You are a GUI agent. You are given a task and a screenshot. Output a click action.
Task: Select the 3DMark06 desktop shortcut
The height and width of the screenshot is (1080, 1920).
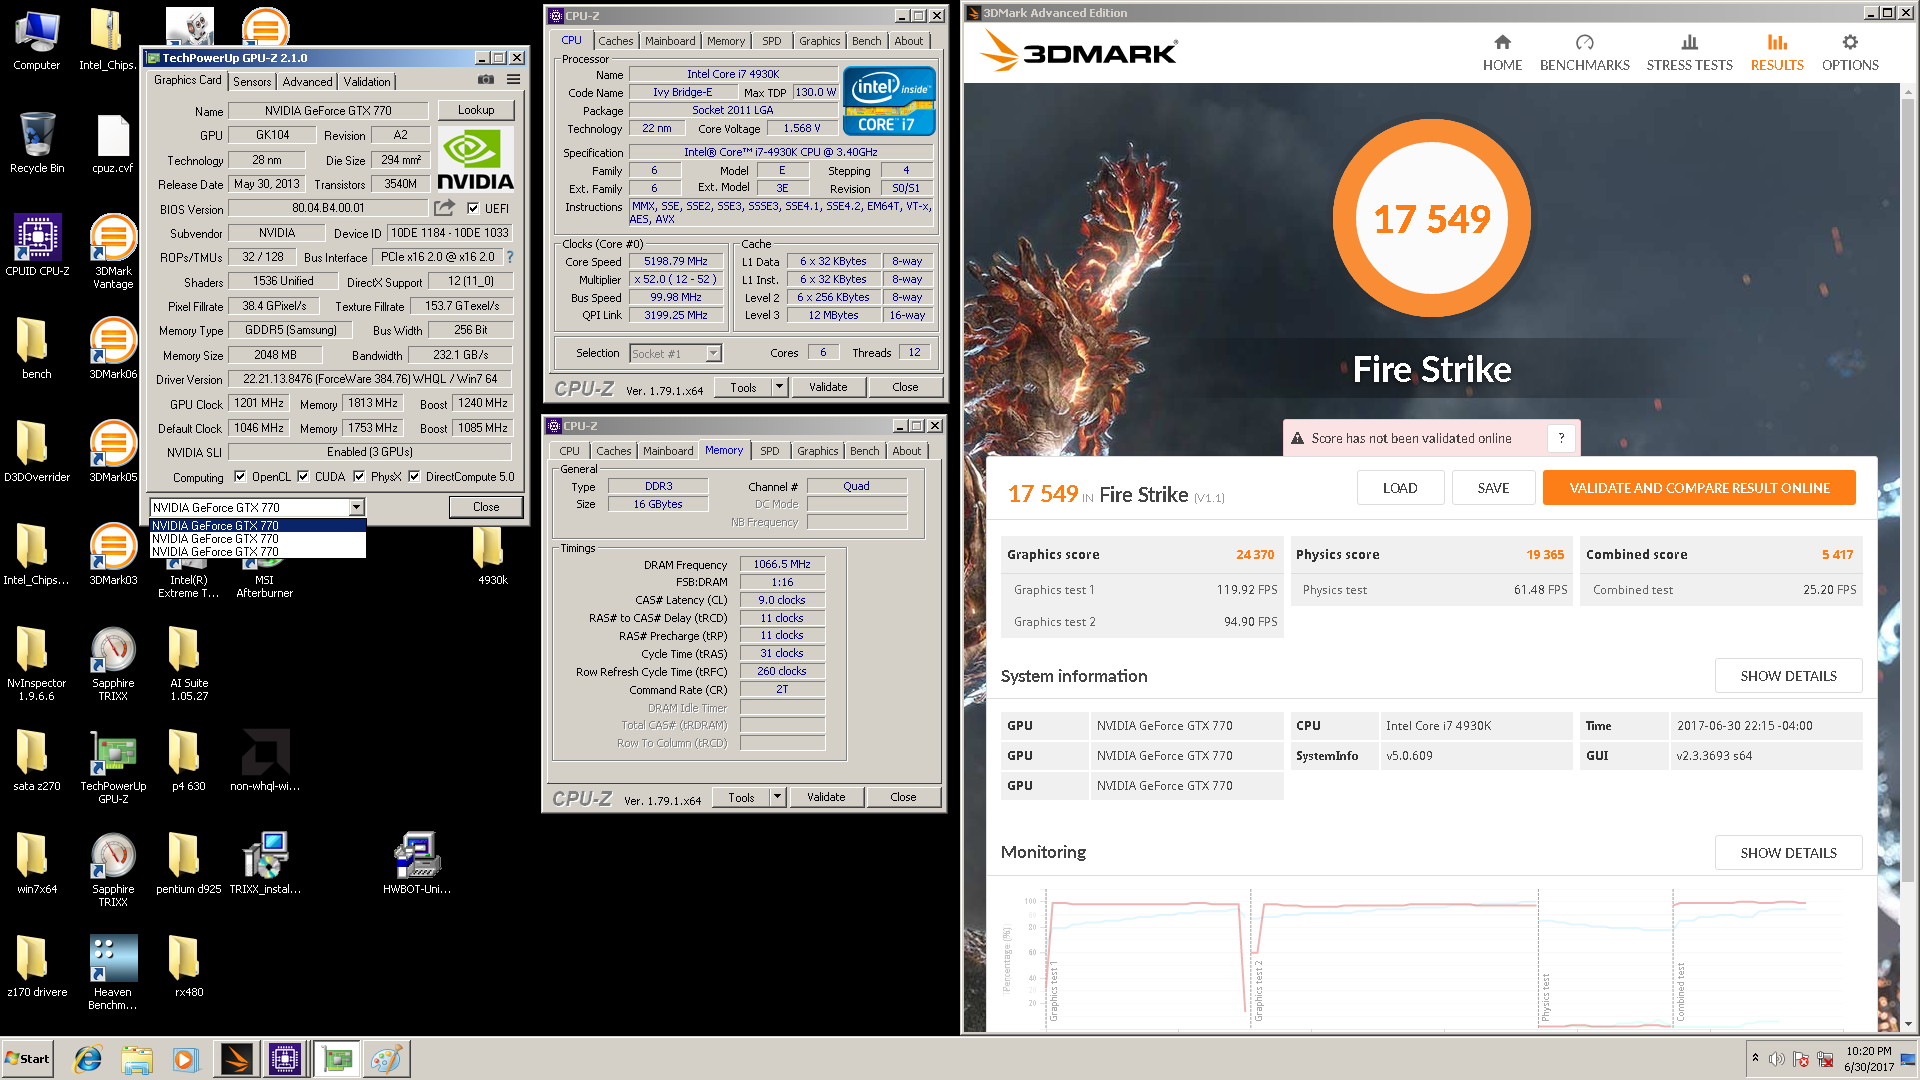[113, 349]
